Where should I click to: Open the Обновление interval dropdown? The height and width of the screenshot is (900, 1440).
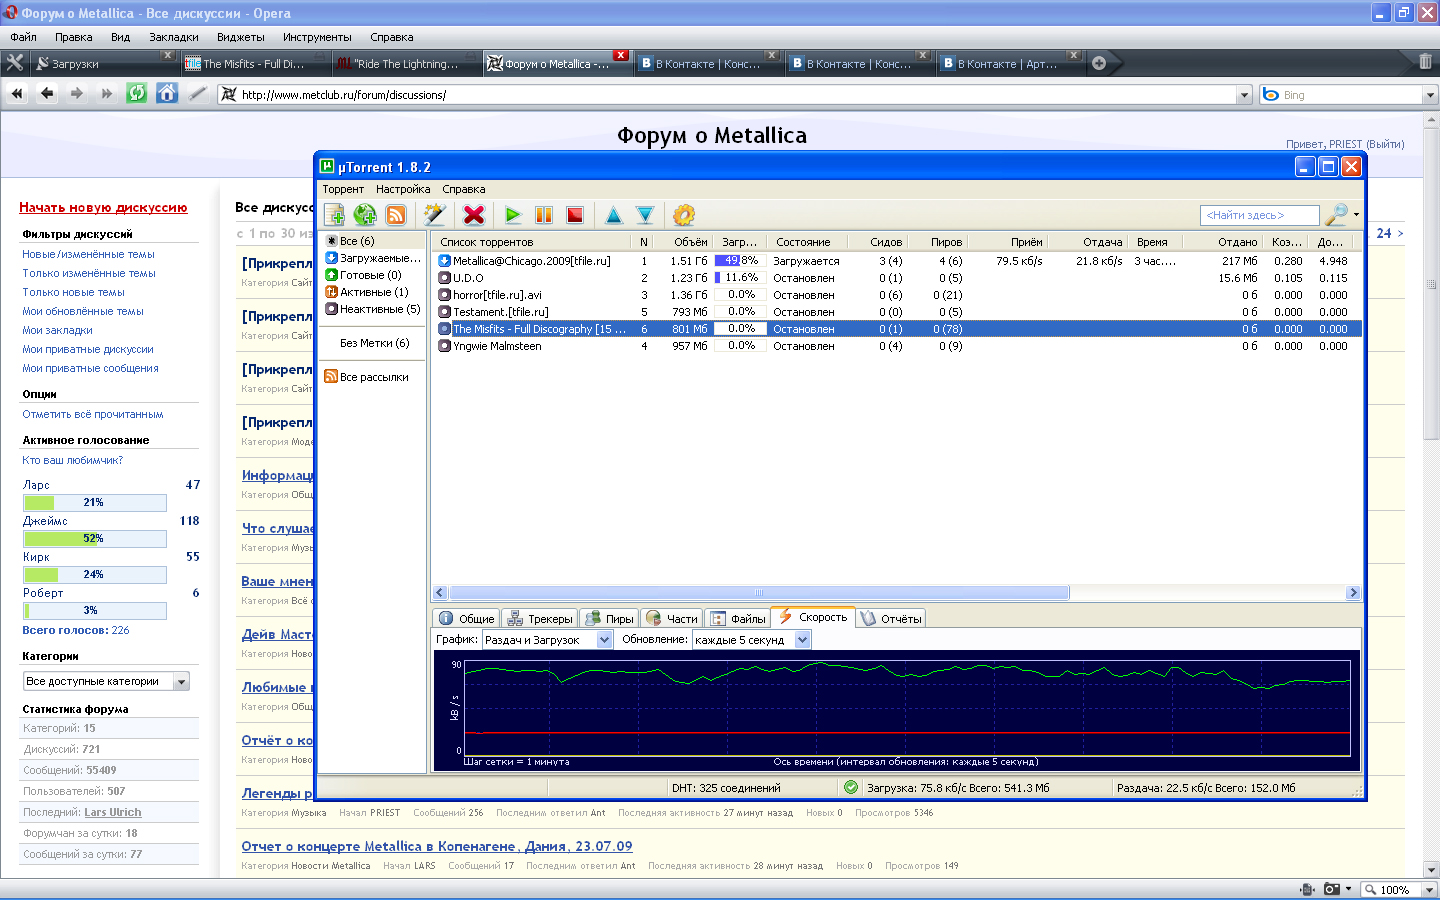(802, 640)
